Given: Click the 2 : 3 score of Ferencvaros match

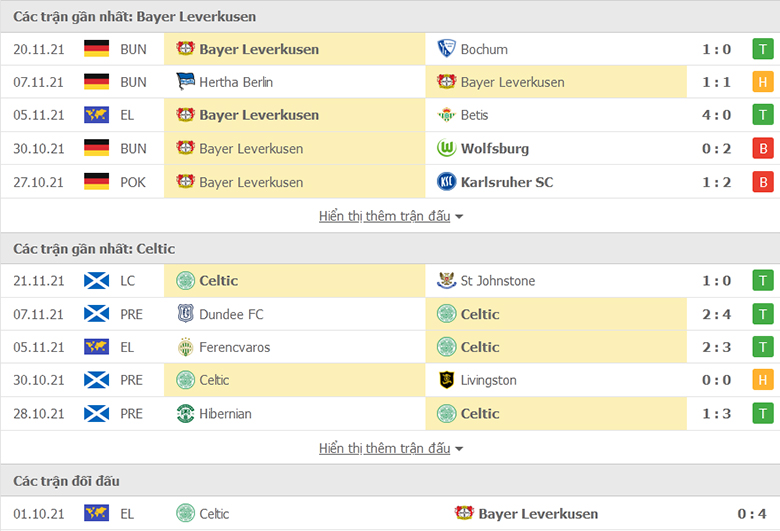Looking at the screenshot, I should tap(716, 347).
